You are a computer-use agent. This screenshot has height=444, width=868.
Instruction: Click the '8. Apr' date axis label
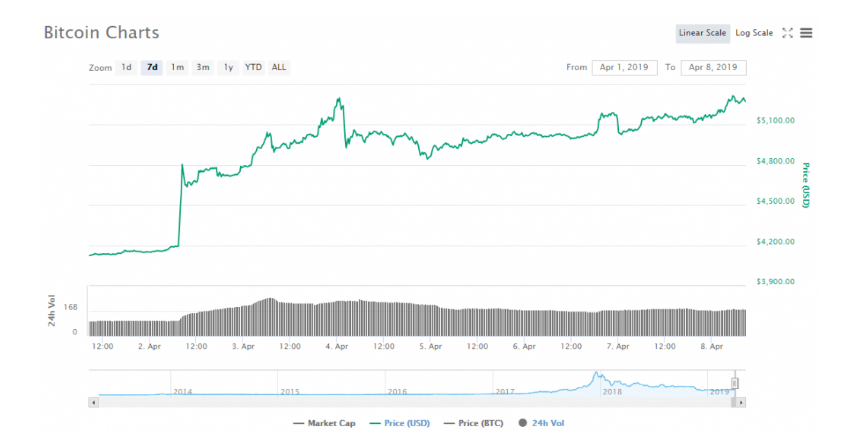pos(712,347)
